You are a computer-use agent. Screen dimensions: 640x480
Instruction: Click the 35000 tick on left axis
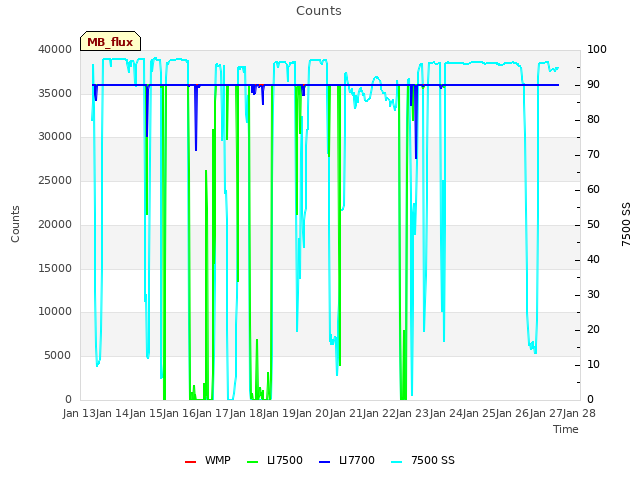(55, 93)
